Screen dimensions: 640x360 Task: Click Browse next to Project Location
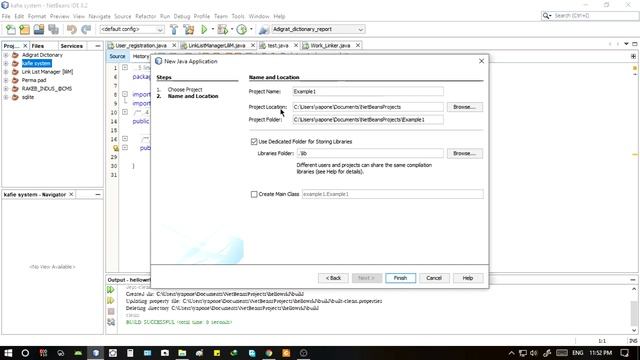click(x=464, y=107)
